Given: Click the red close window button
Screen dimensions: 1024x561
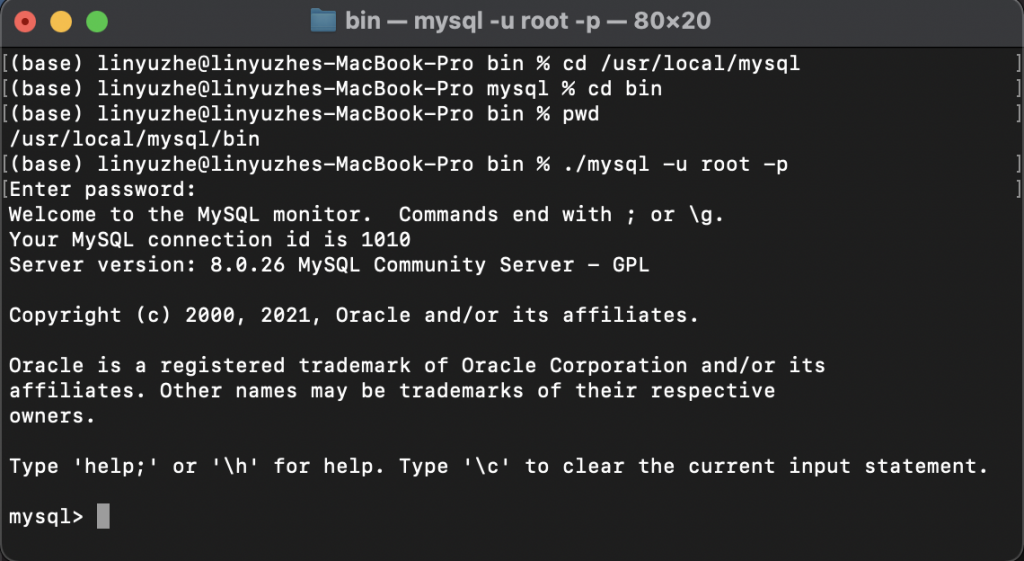Looking at the screenshot, I should (25, 22).
